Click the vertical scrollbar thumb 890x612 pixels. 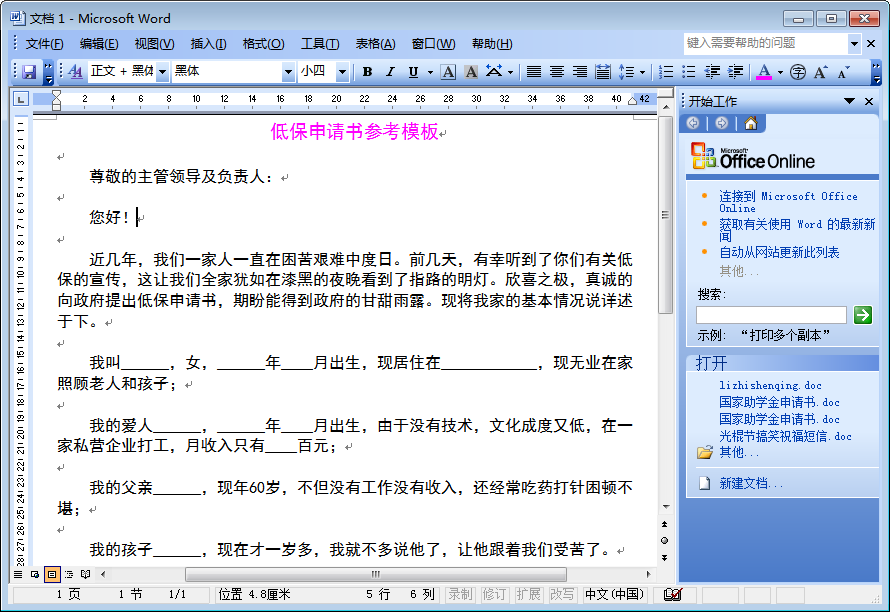click(665, 215)
